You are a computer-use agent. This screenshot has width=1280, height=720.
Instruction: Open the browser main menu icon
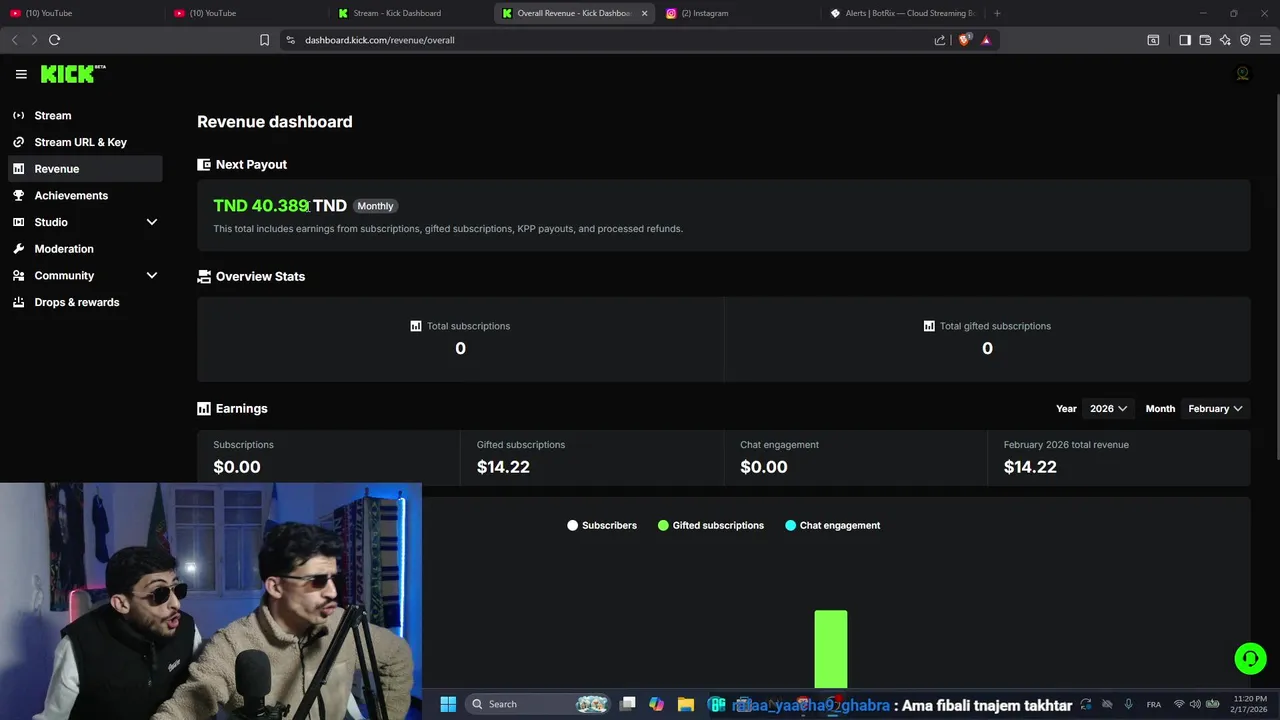(1265, 40)
